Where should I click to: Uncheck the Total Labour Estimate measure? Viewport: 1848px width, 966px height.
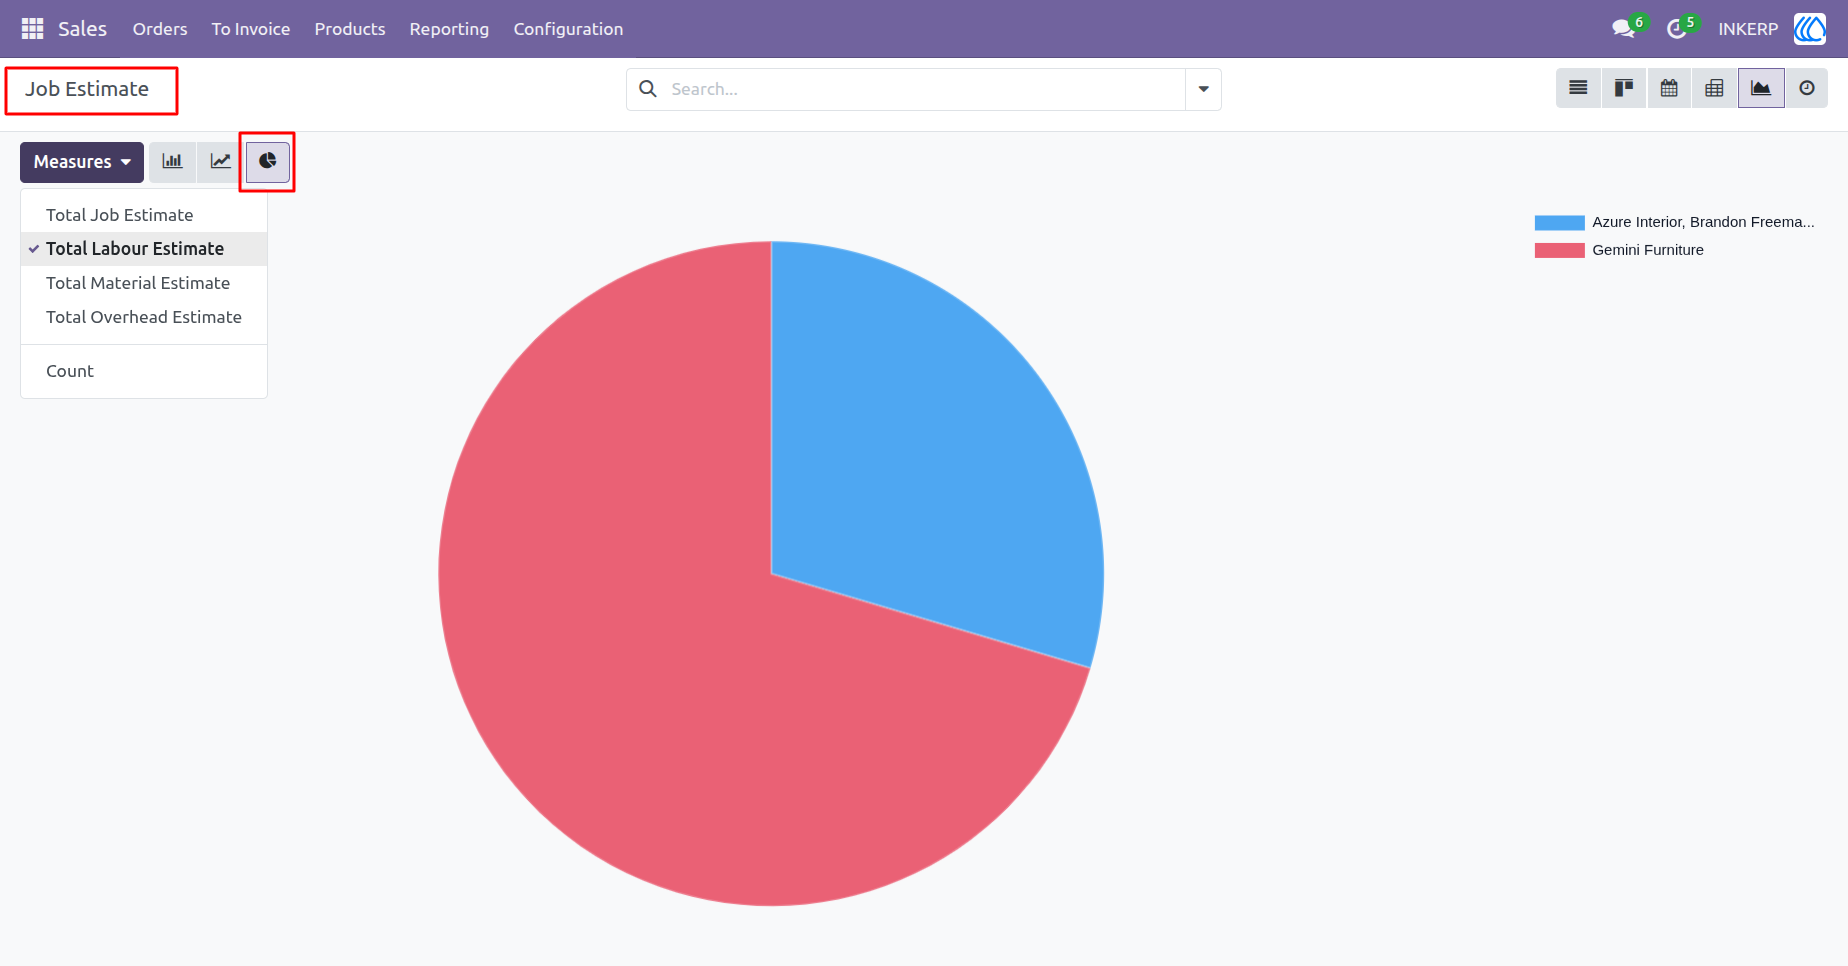tap(144, 249)
